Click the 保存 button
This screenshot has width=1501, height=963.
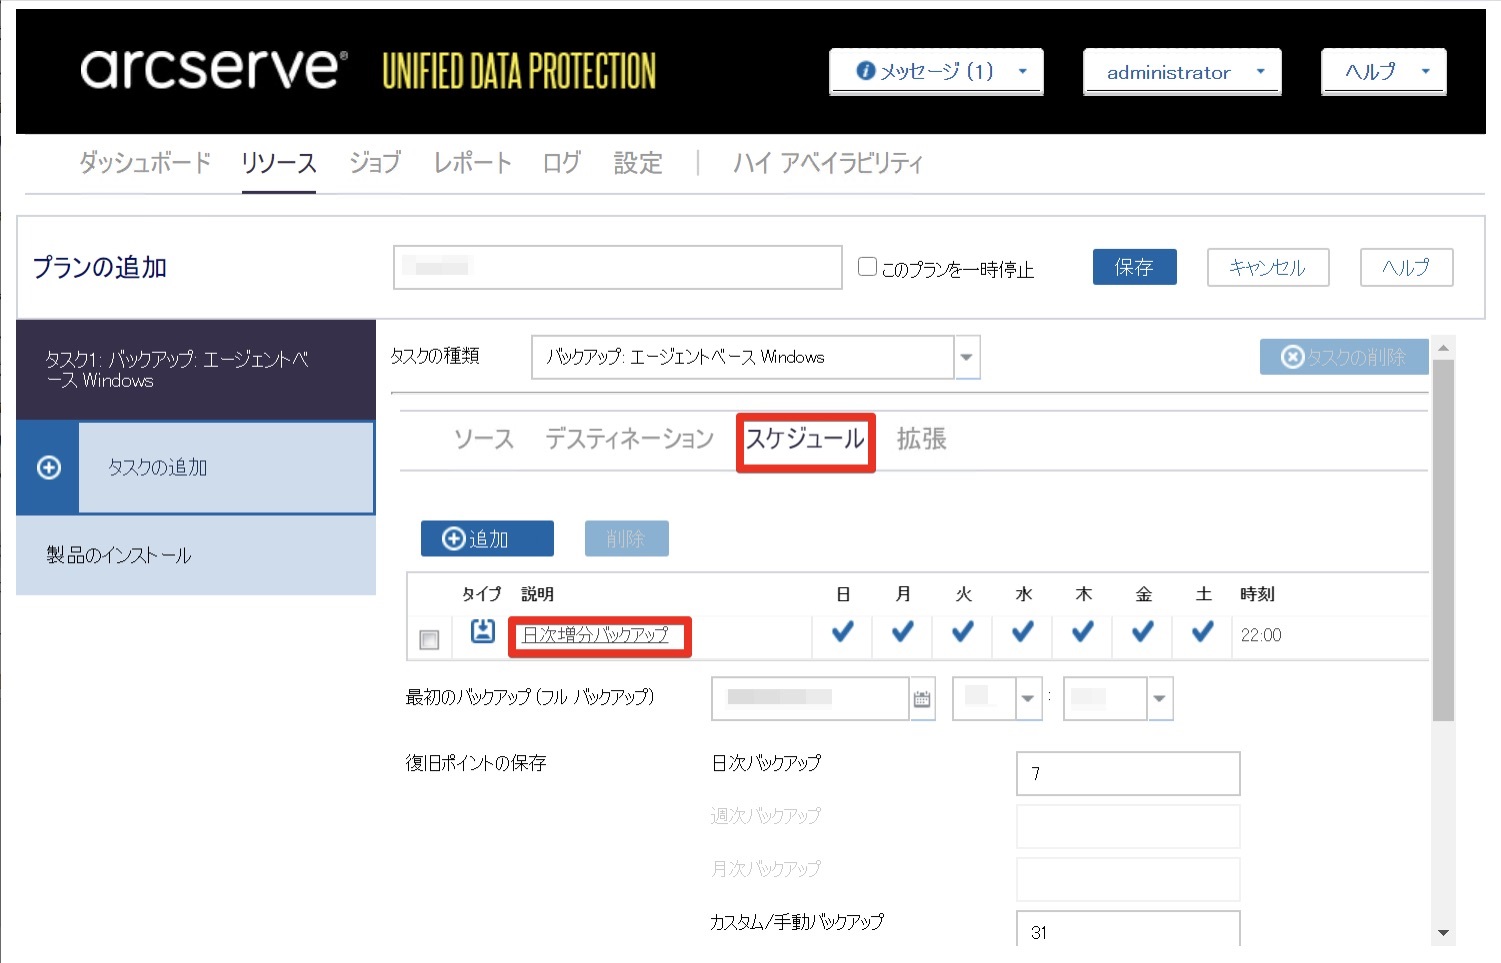pyautogui.click(x=1134, y=267)
